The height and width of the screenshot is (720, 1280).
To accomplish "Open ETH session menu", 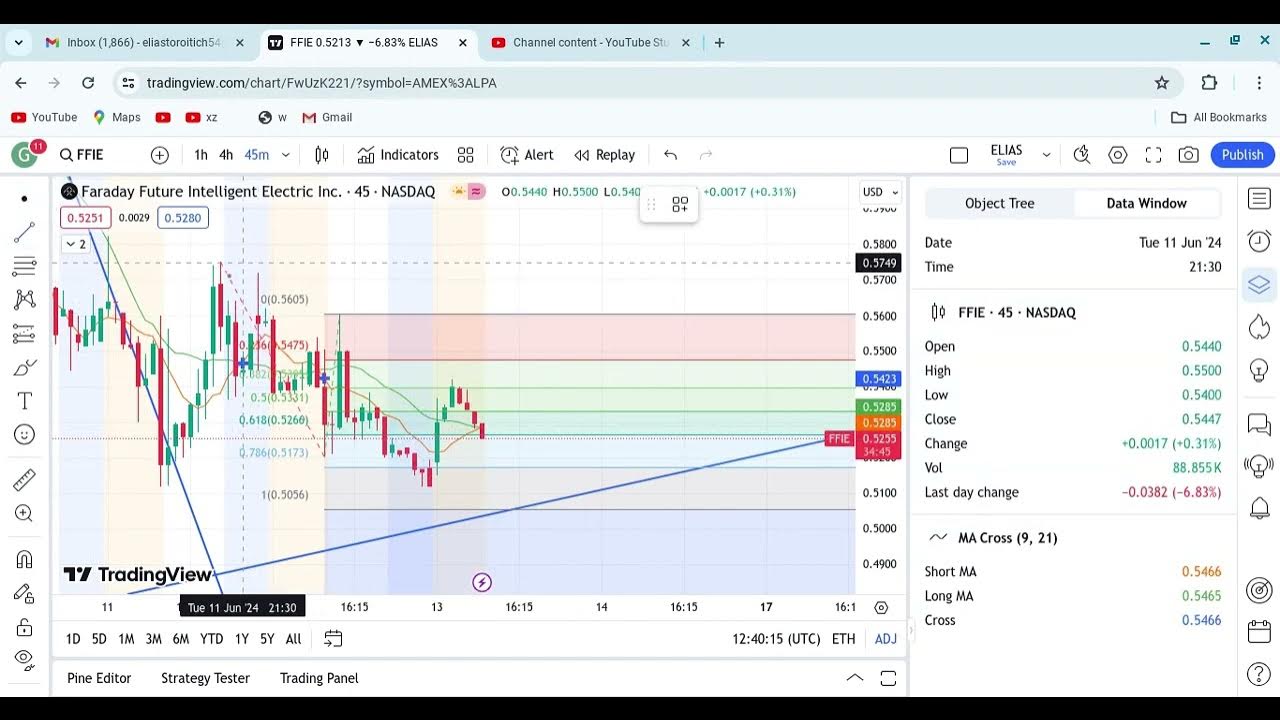I will pos(844,639).
